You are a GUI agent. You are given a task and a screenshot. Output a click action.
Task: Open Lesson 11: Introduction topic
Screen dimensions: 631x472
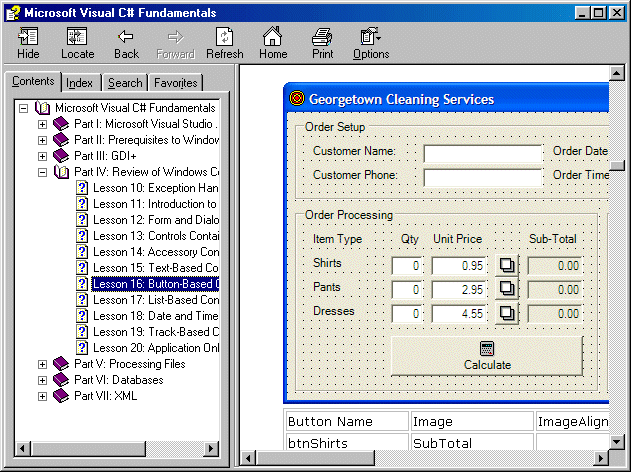(x=155, y=204)
